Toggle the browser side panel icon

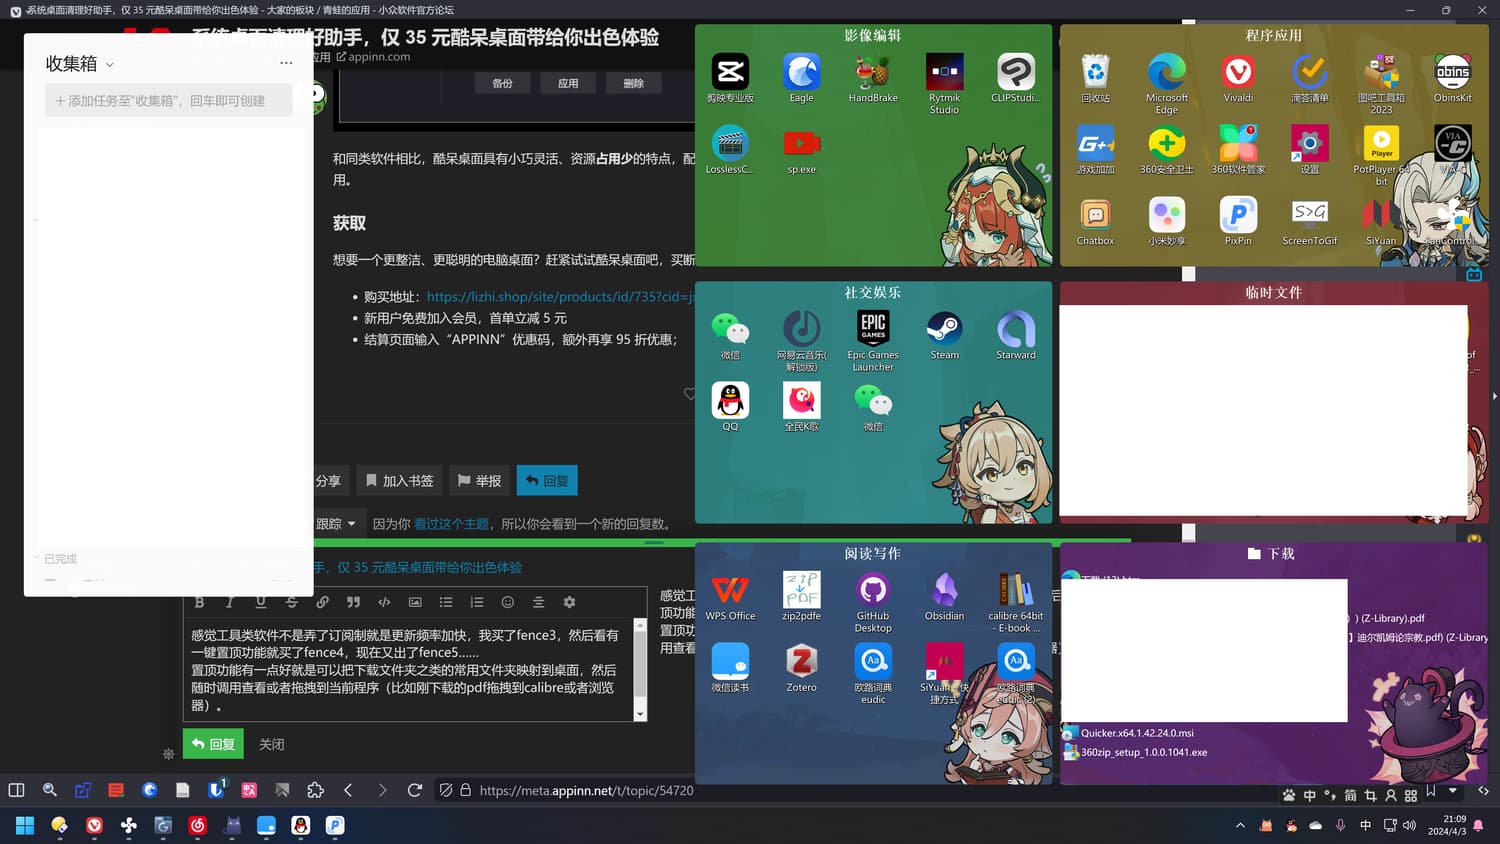click(16, 790)
